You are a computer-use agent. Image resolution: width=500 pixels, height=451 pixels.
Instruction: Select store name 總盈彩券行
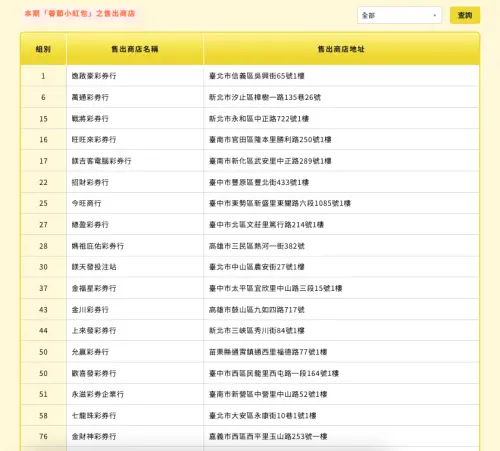(x=90, y=225)
